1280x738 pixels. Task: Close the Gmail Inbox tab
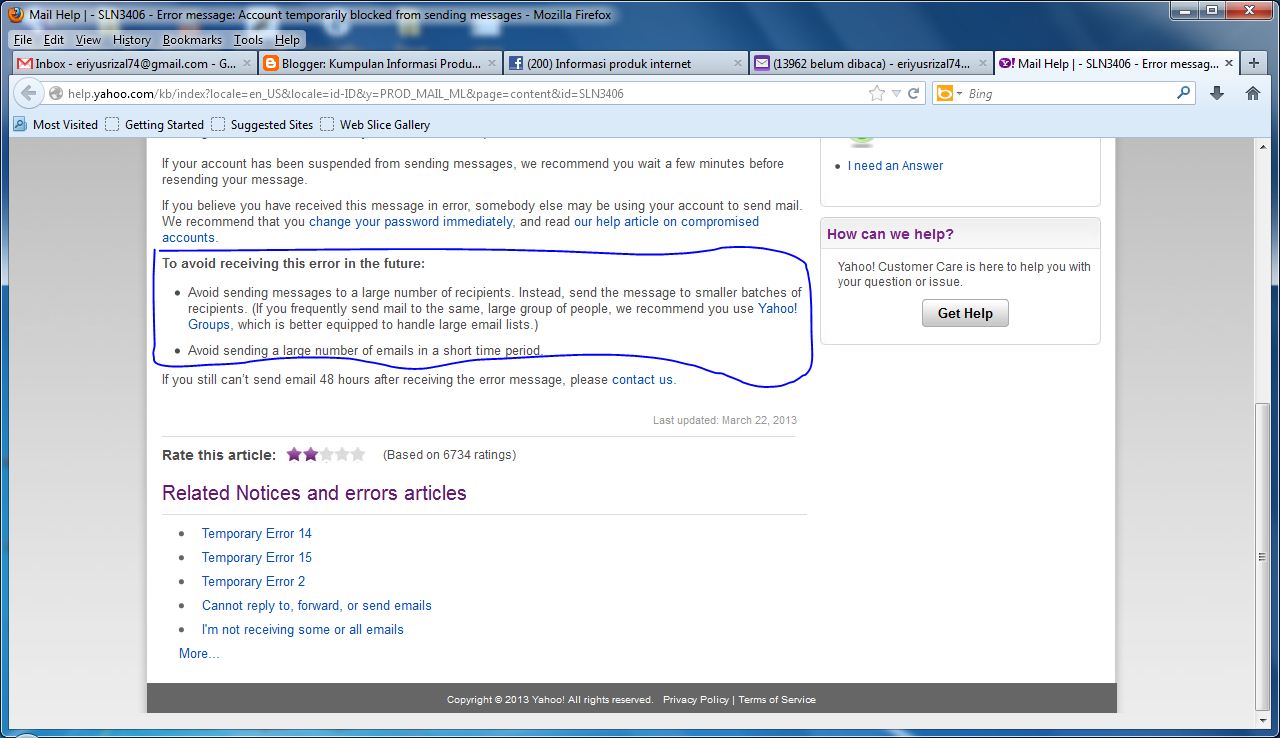pyautogui.click(x=245, y=63)
